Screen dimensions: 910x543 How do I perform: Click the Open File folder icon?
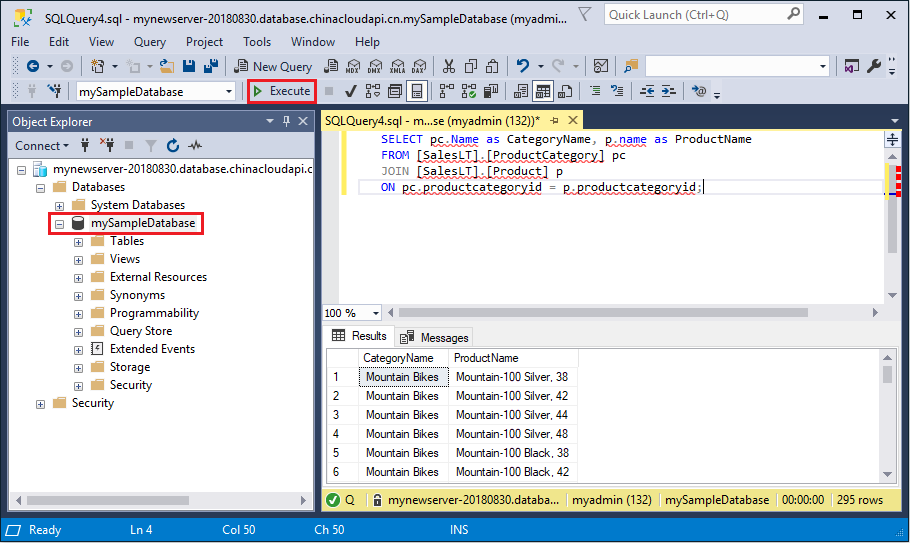tap(167, 66)
